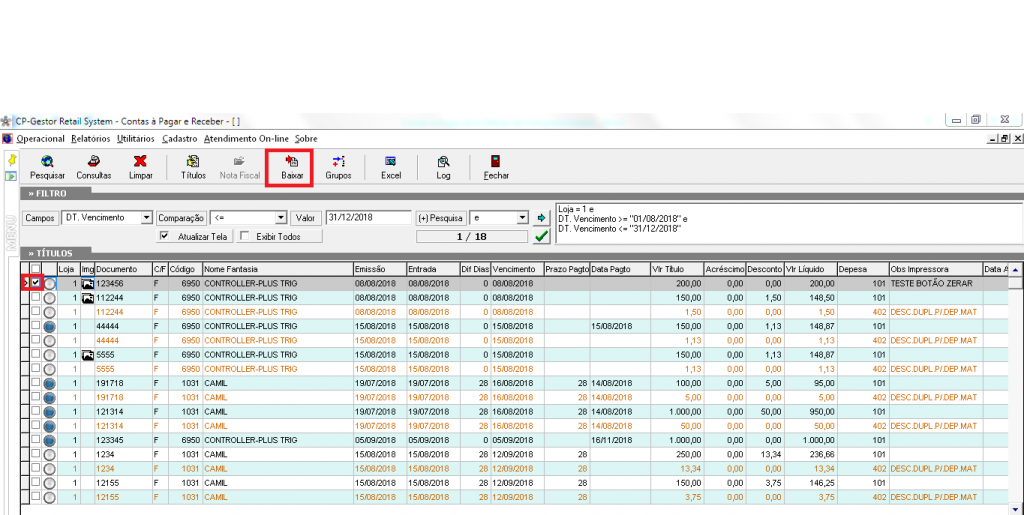The image size is (1024, 515).
Task: Enable the Exibir Todos checkbox
Action: (x=245, y=236)
